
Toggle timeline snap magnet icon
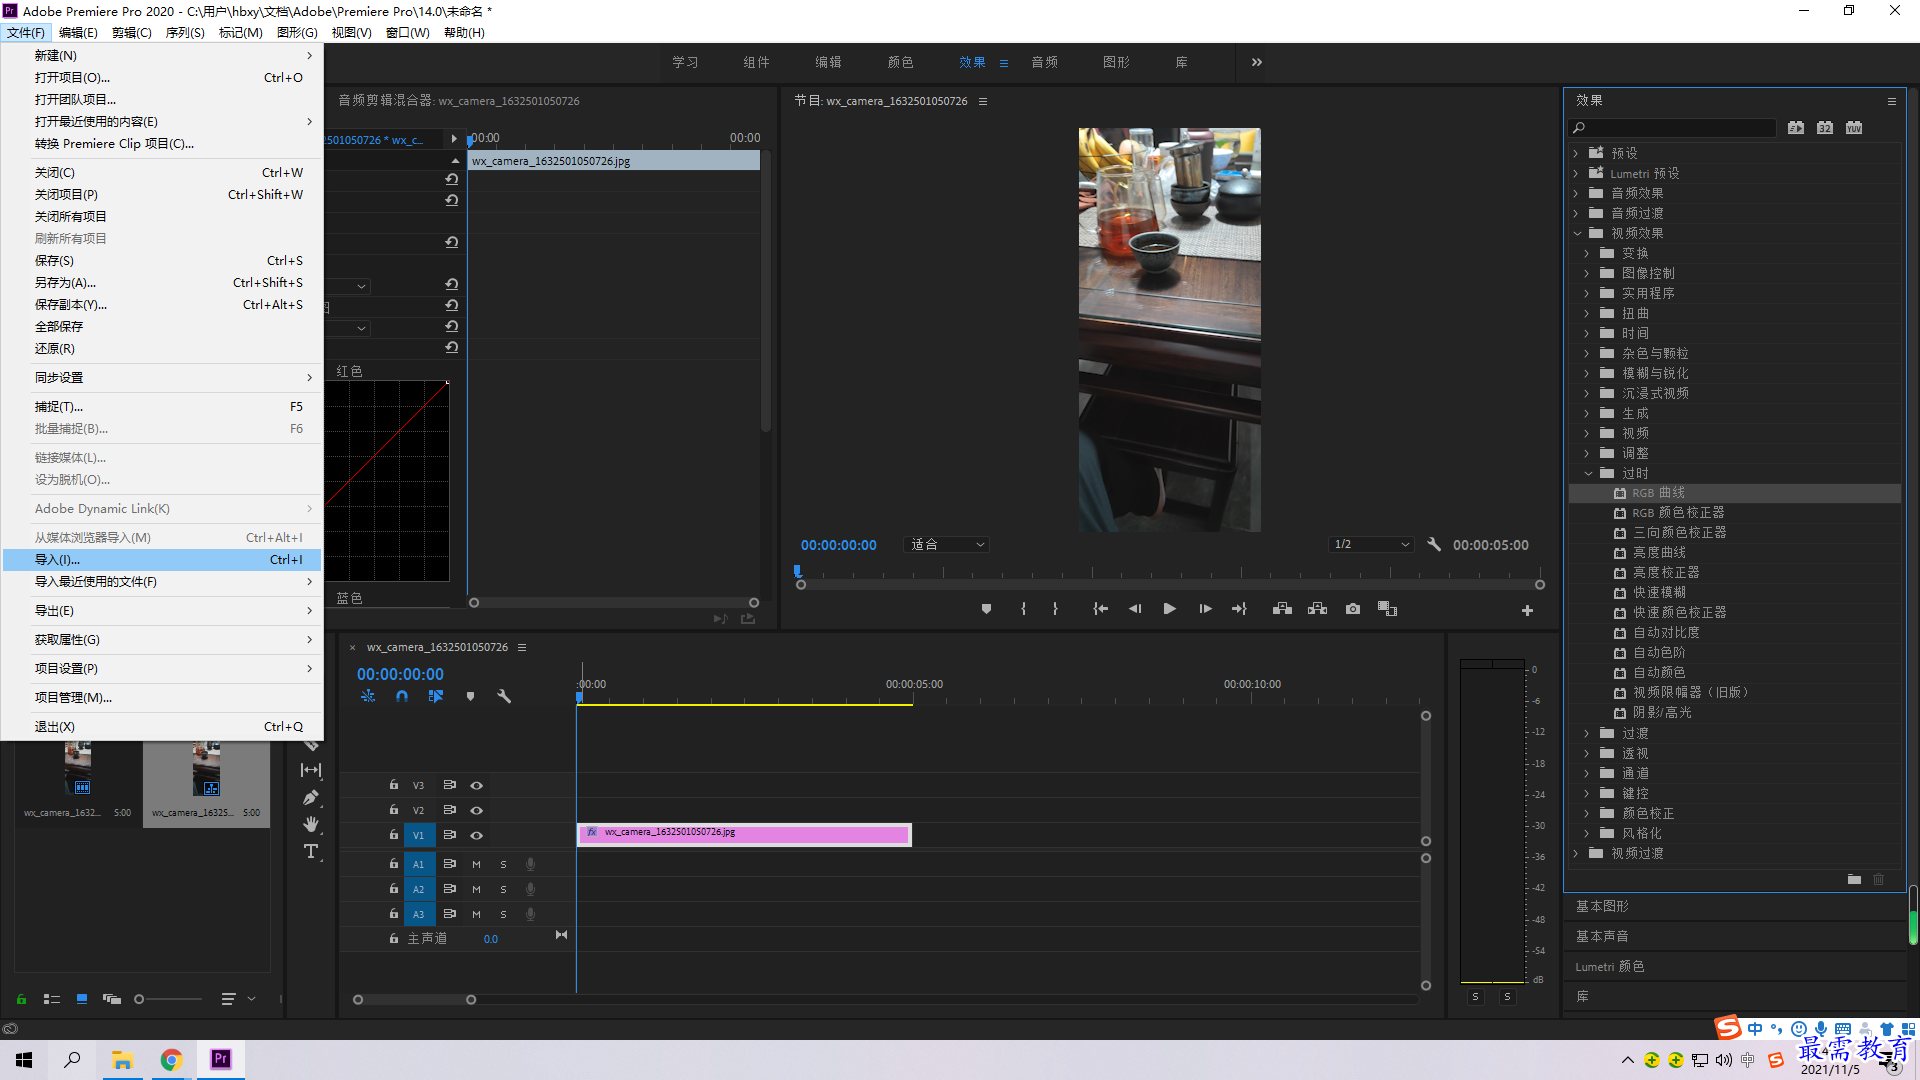(x=402, y=696)
